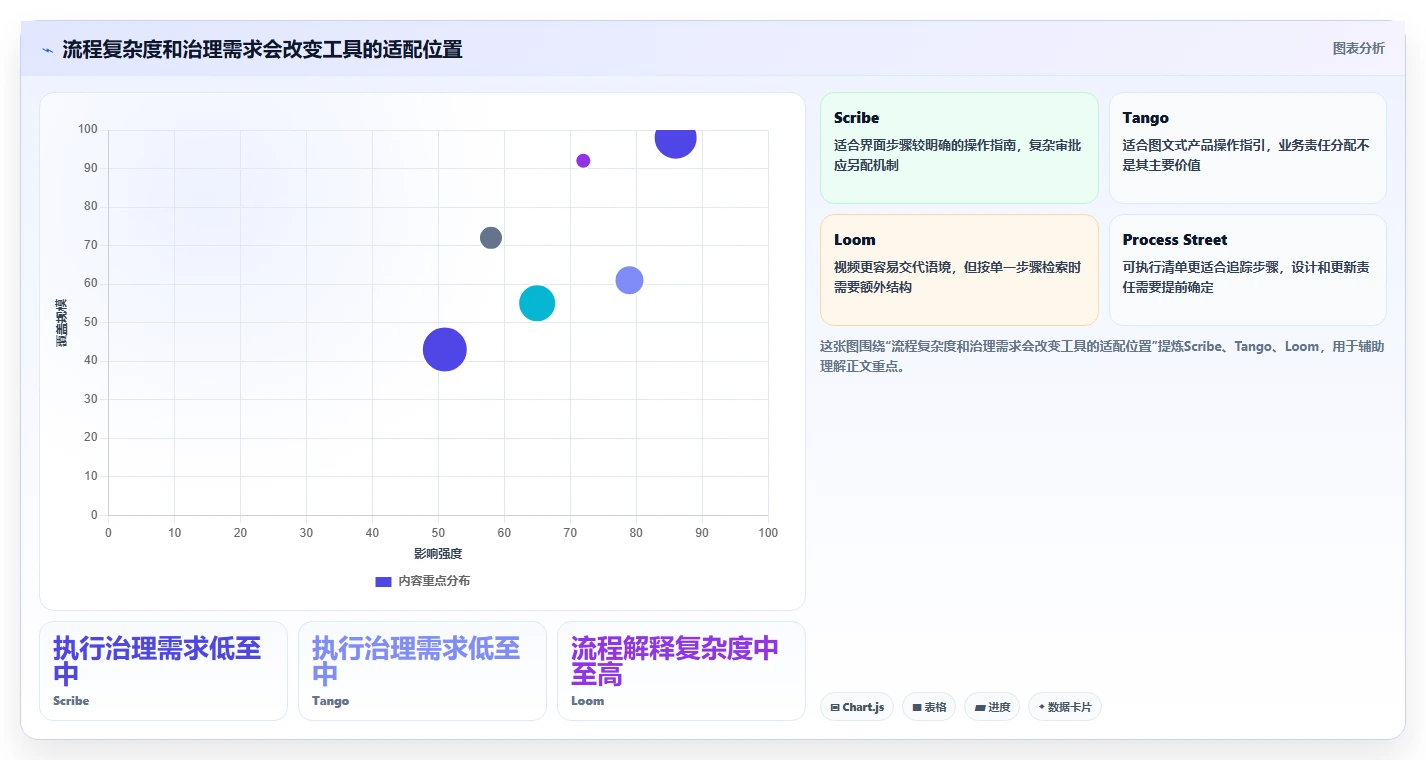Viewport: 1426px width, 760px height.
Task: Open the Scribe info card
Action: click(x=959, y=148)
